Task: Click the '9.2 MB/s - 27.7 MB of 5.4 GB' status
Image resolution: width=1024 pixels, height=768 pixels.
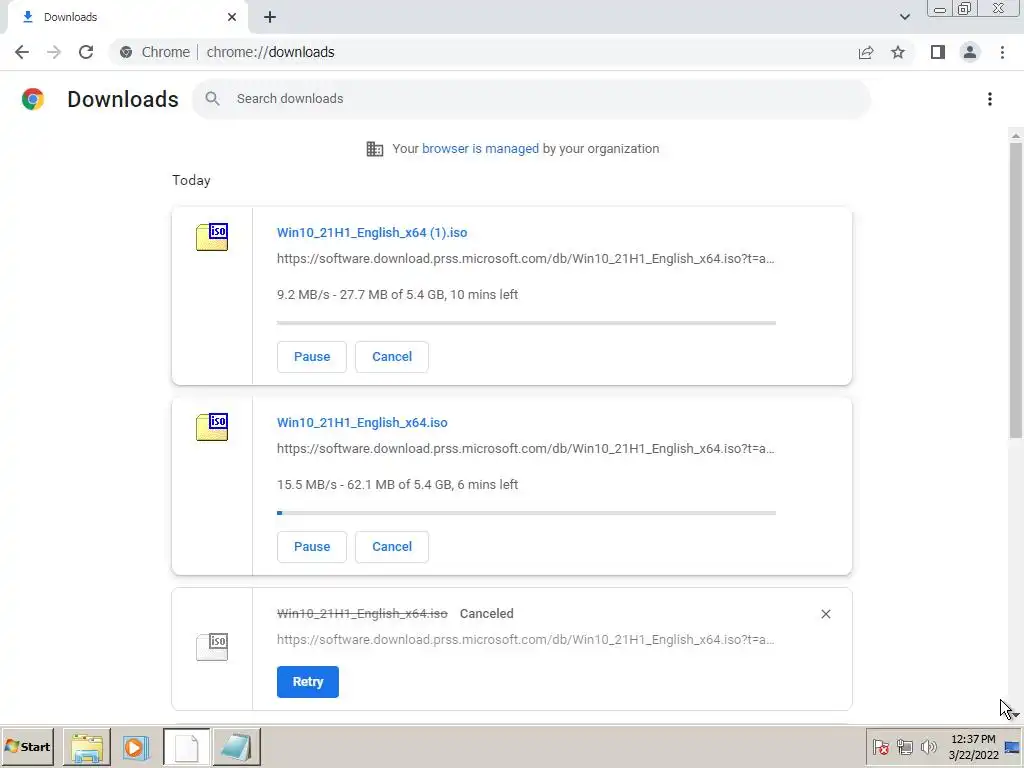Action: 397,295
